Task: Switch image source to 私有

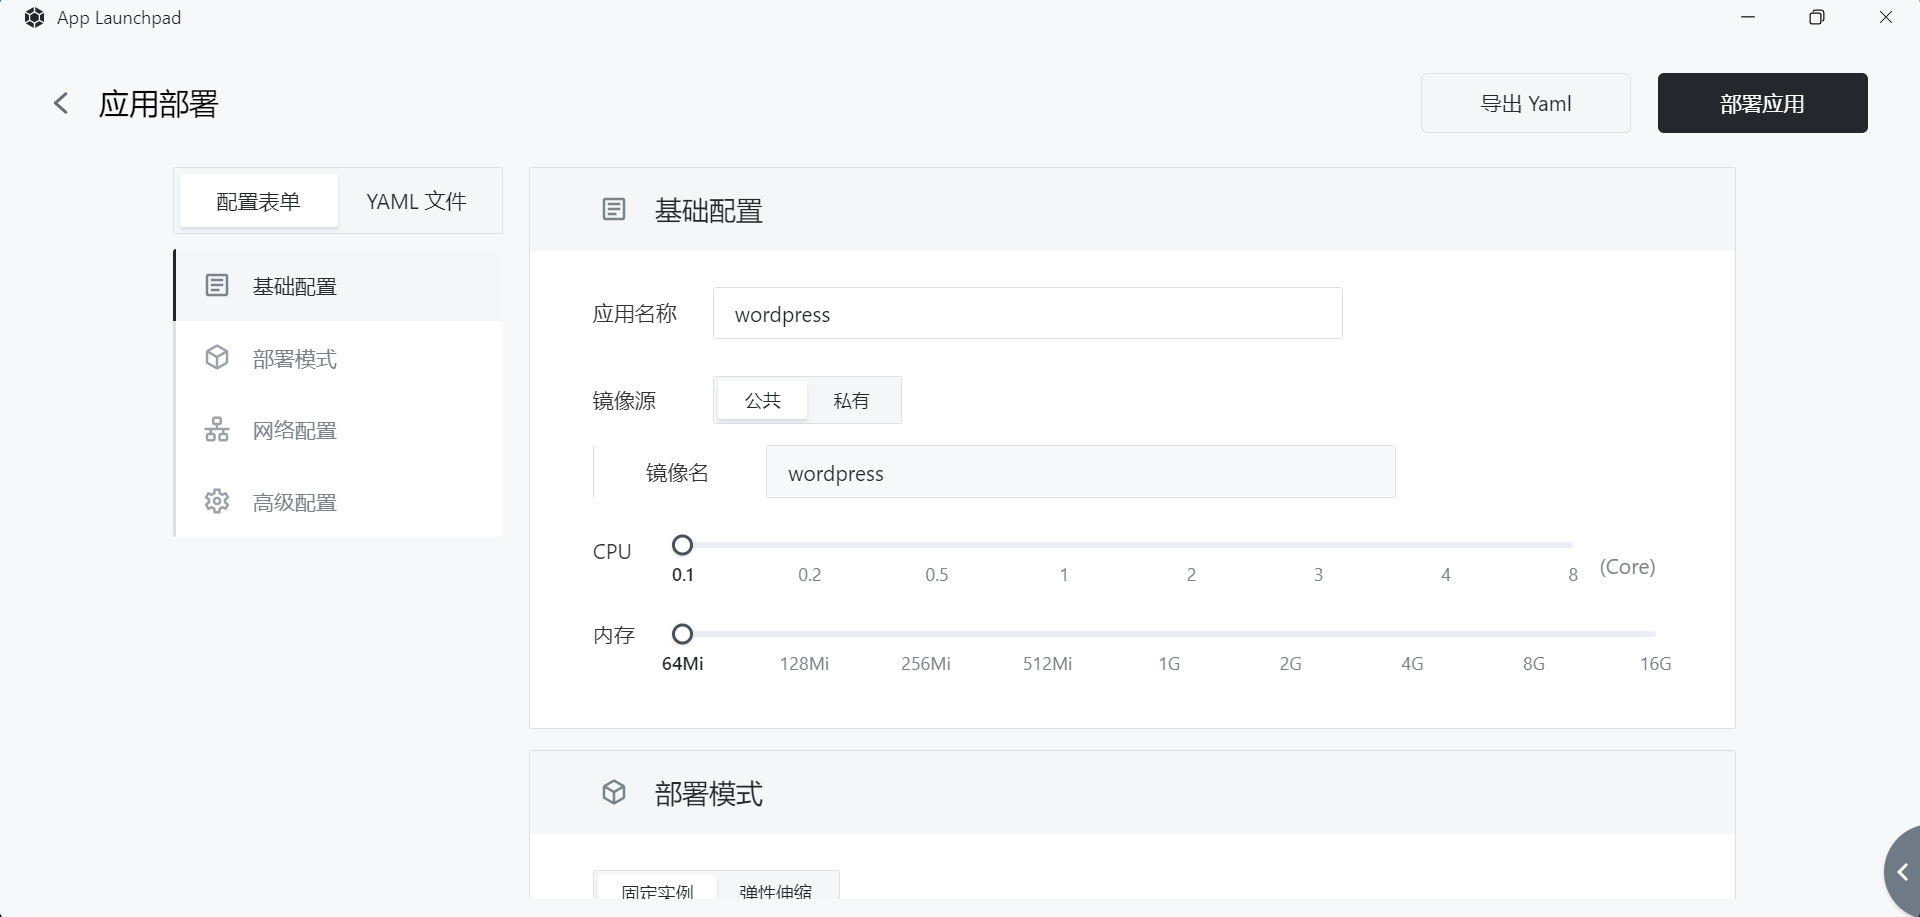Action: (x=851, y=400)
